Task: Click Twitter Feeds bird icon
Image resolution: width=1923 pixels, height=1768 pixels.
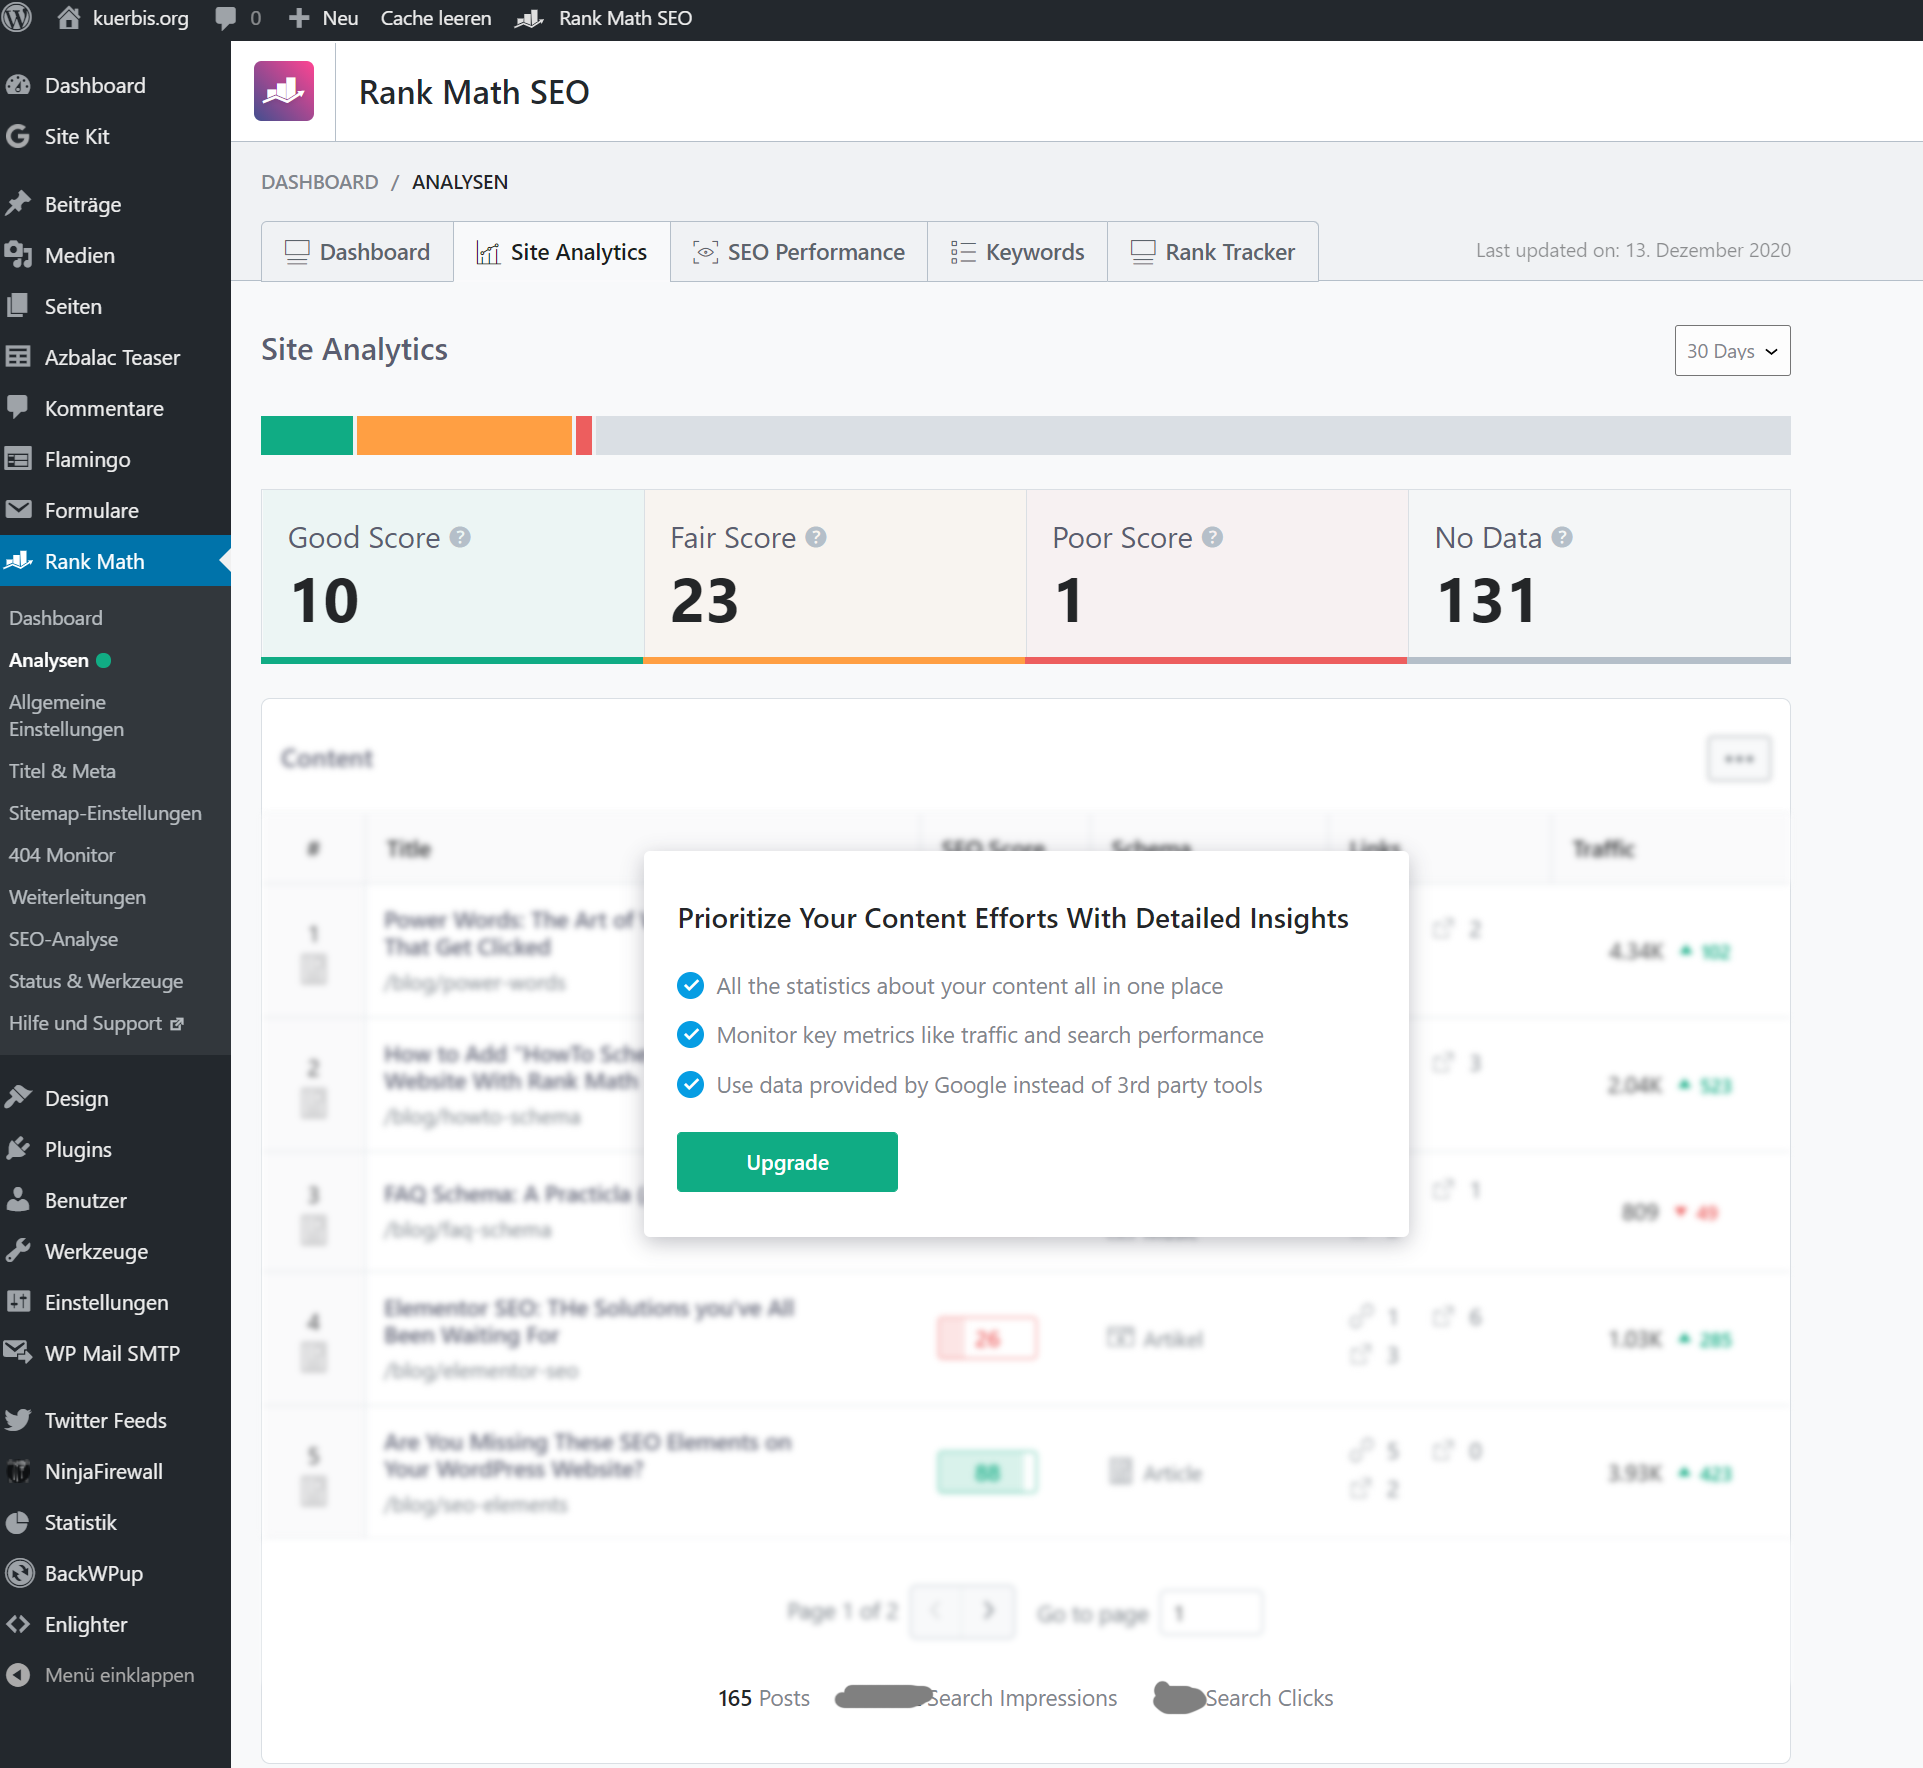Action: [18, 1420]
